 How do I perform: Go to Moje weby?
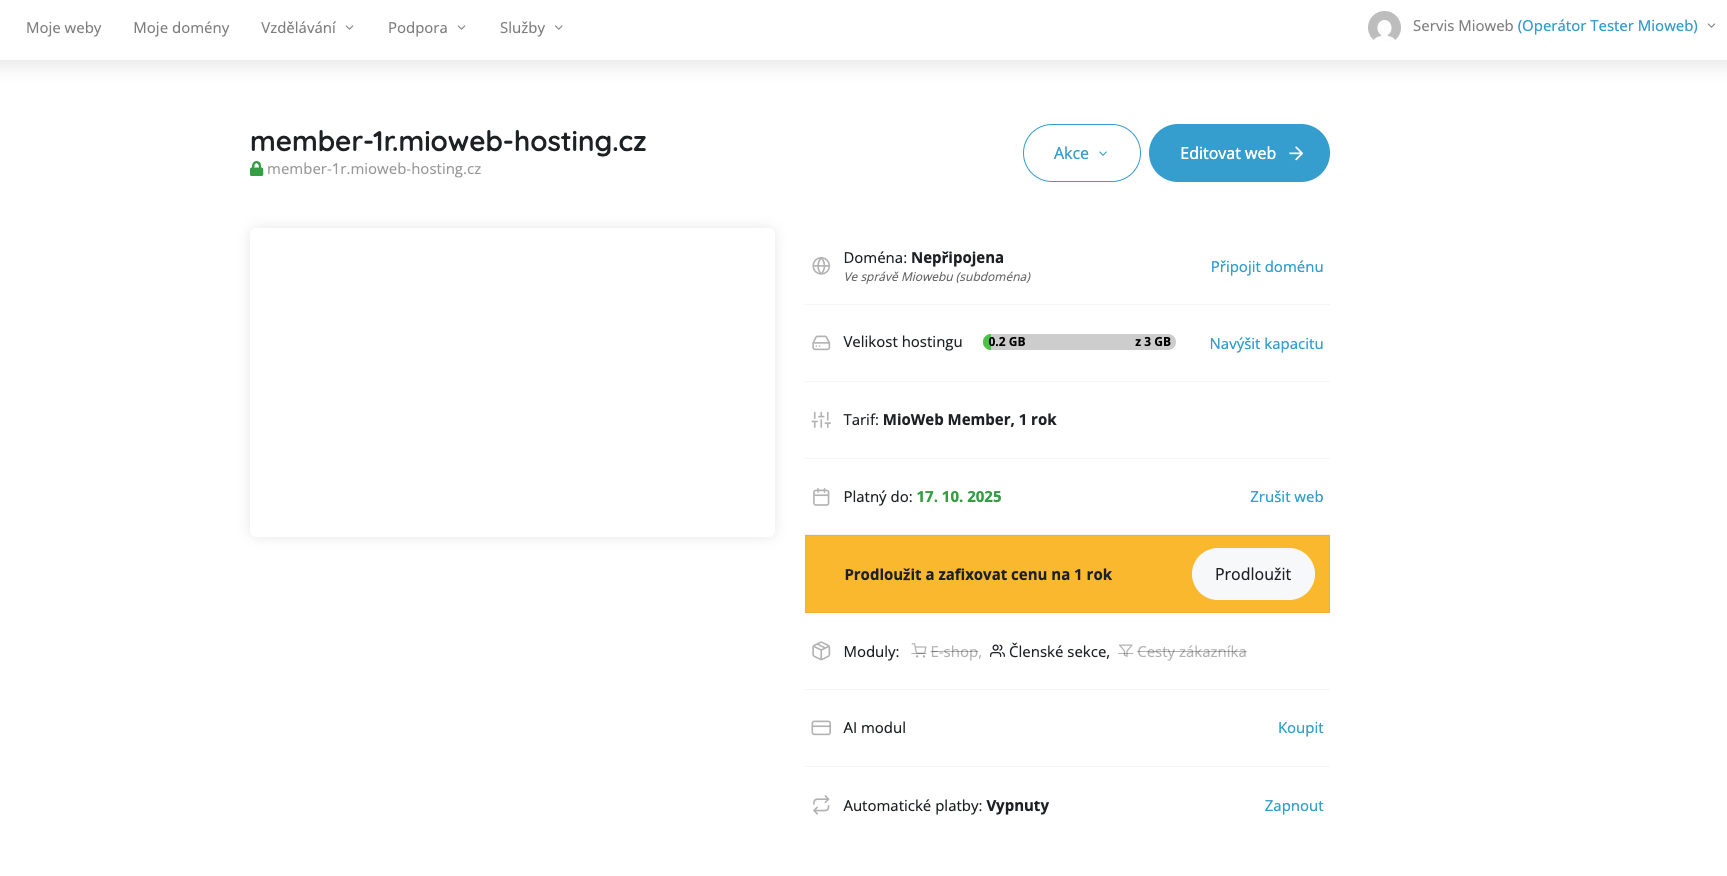pyautogui.click(x=64, y=28)
